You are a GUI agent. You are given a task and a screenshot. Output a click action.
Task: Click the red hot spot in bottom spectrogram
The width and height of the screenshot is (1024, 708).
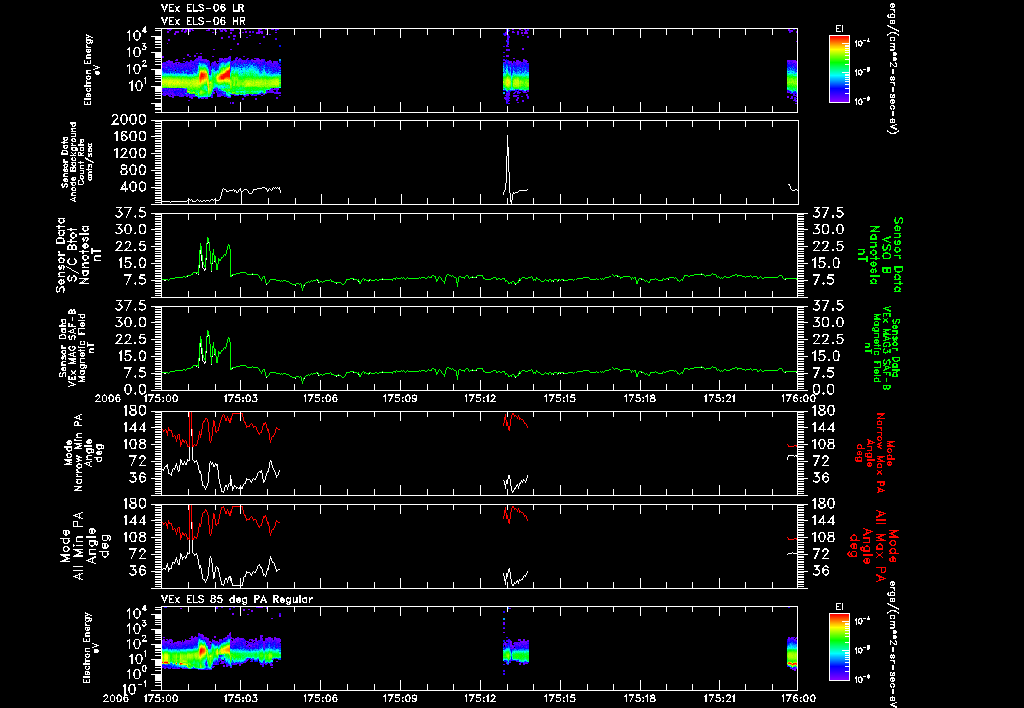click(202, 651)
